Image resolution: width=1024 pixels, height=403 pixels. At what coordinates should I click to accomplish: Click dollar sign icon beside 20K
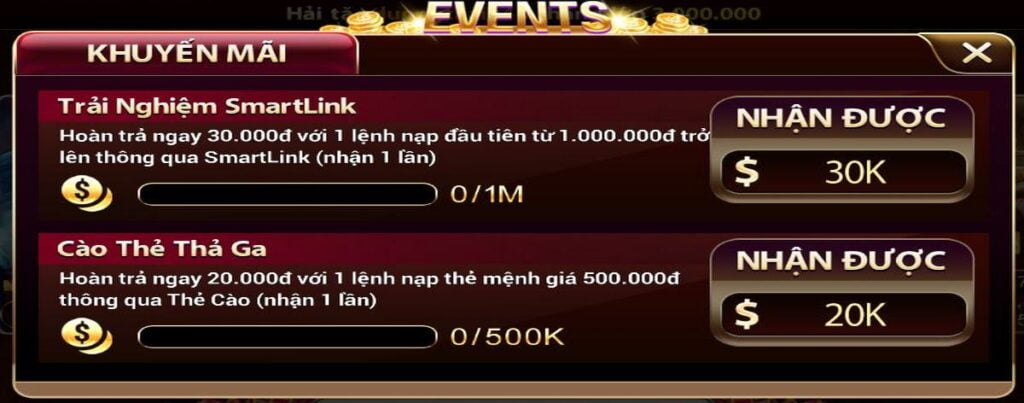coord(746,315)
